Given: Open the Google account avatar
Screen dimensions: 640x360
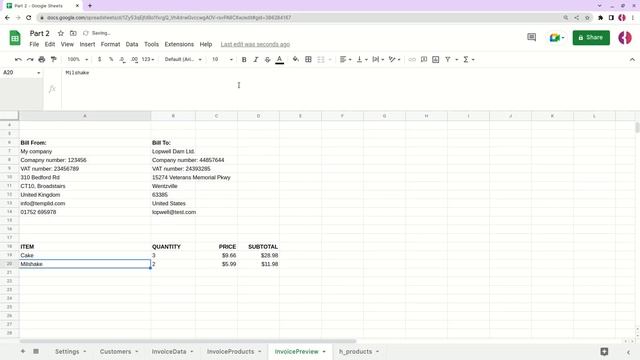Looking at the screenshot, I should pyautogui.click(x=625, y=38).
